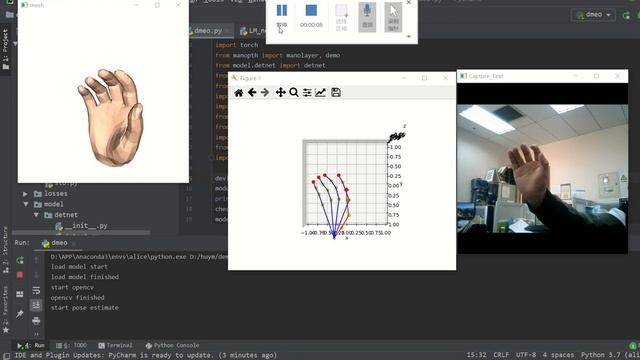Open restore layout icon in Run panel

[x=20, y=294]
